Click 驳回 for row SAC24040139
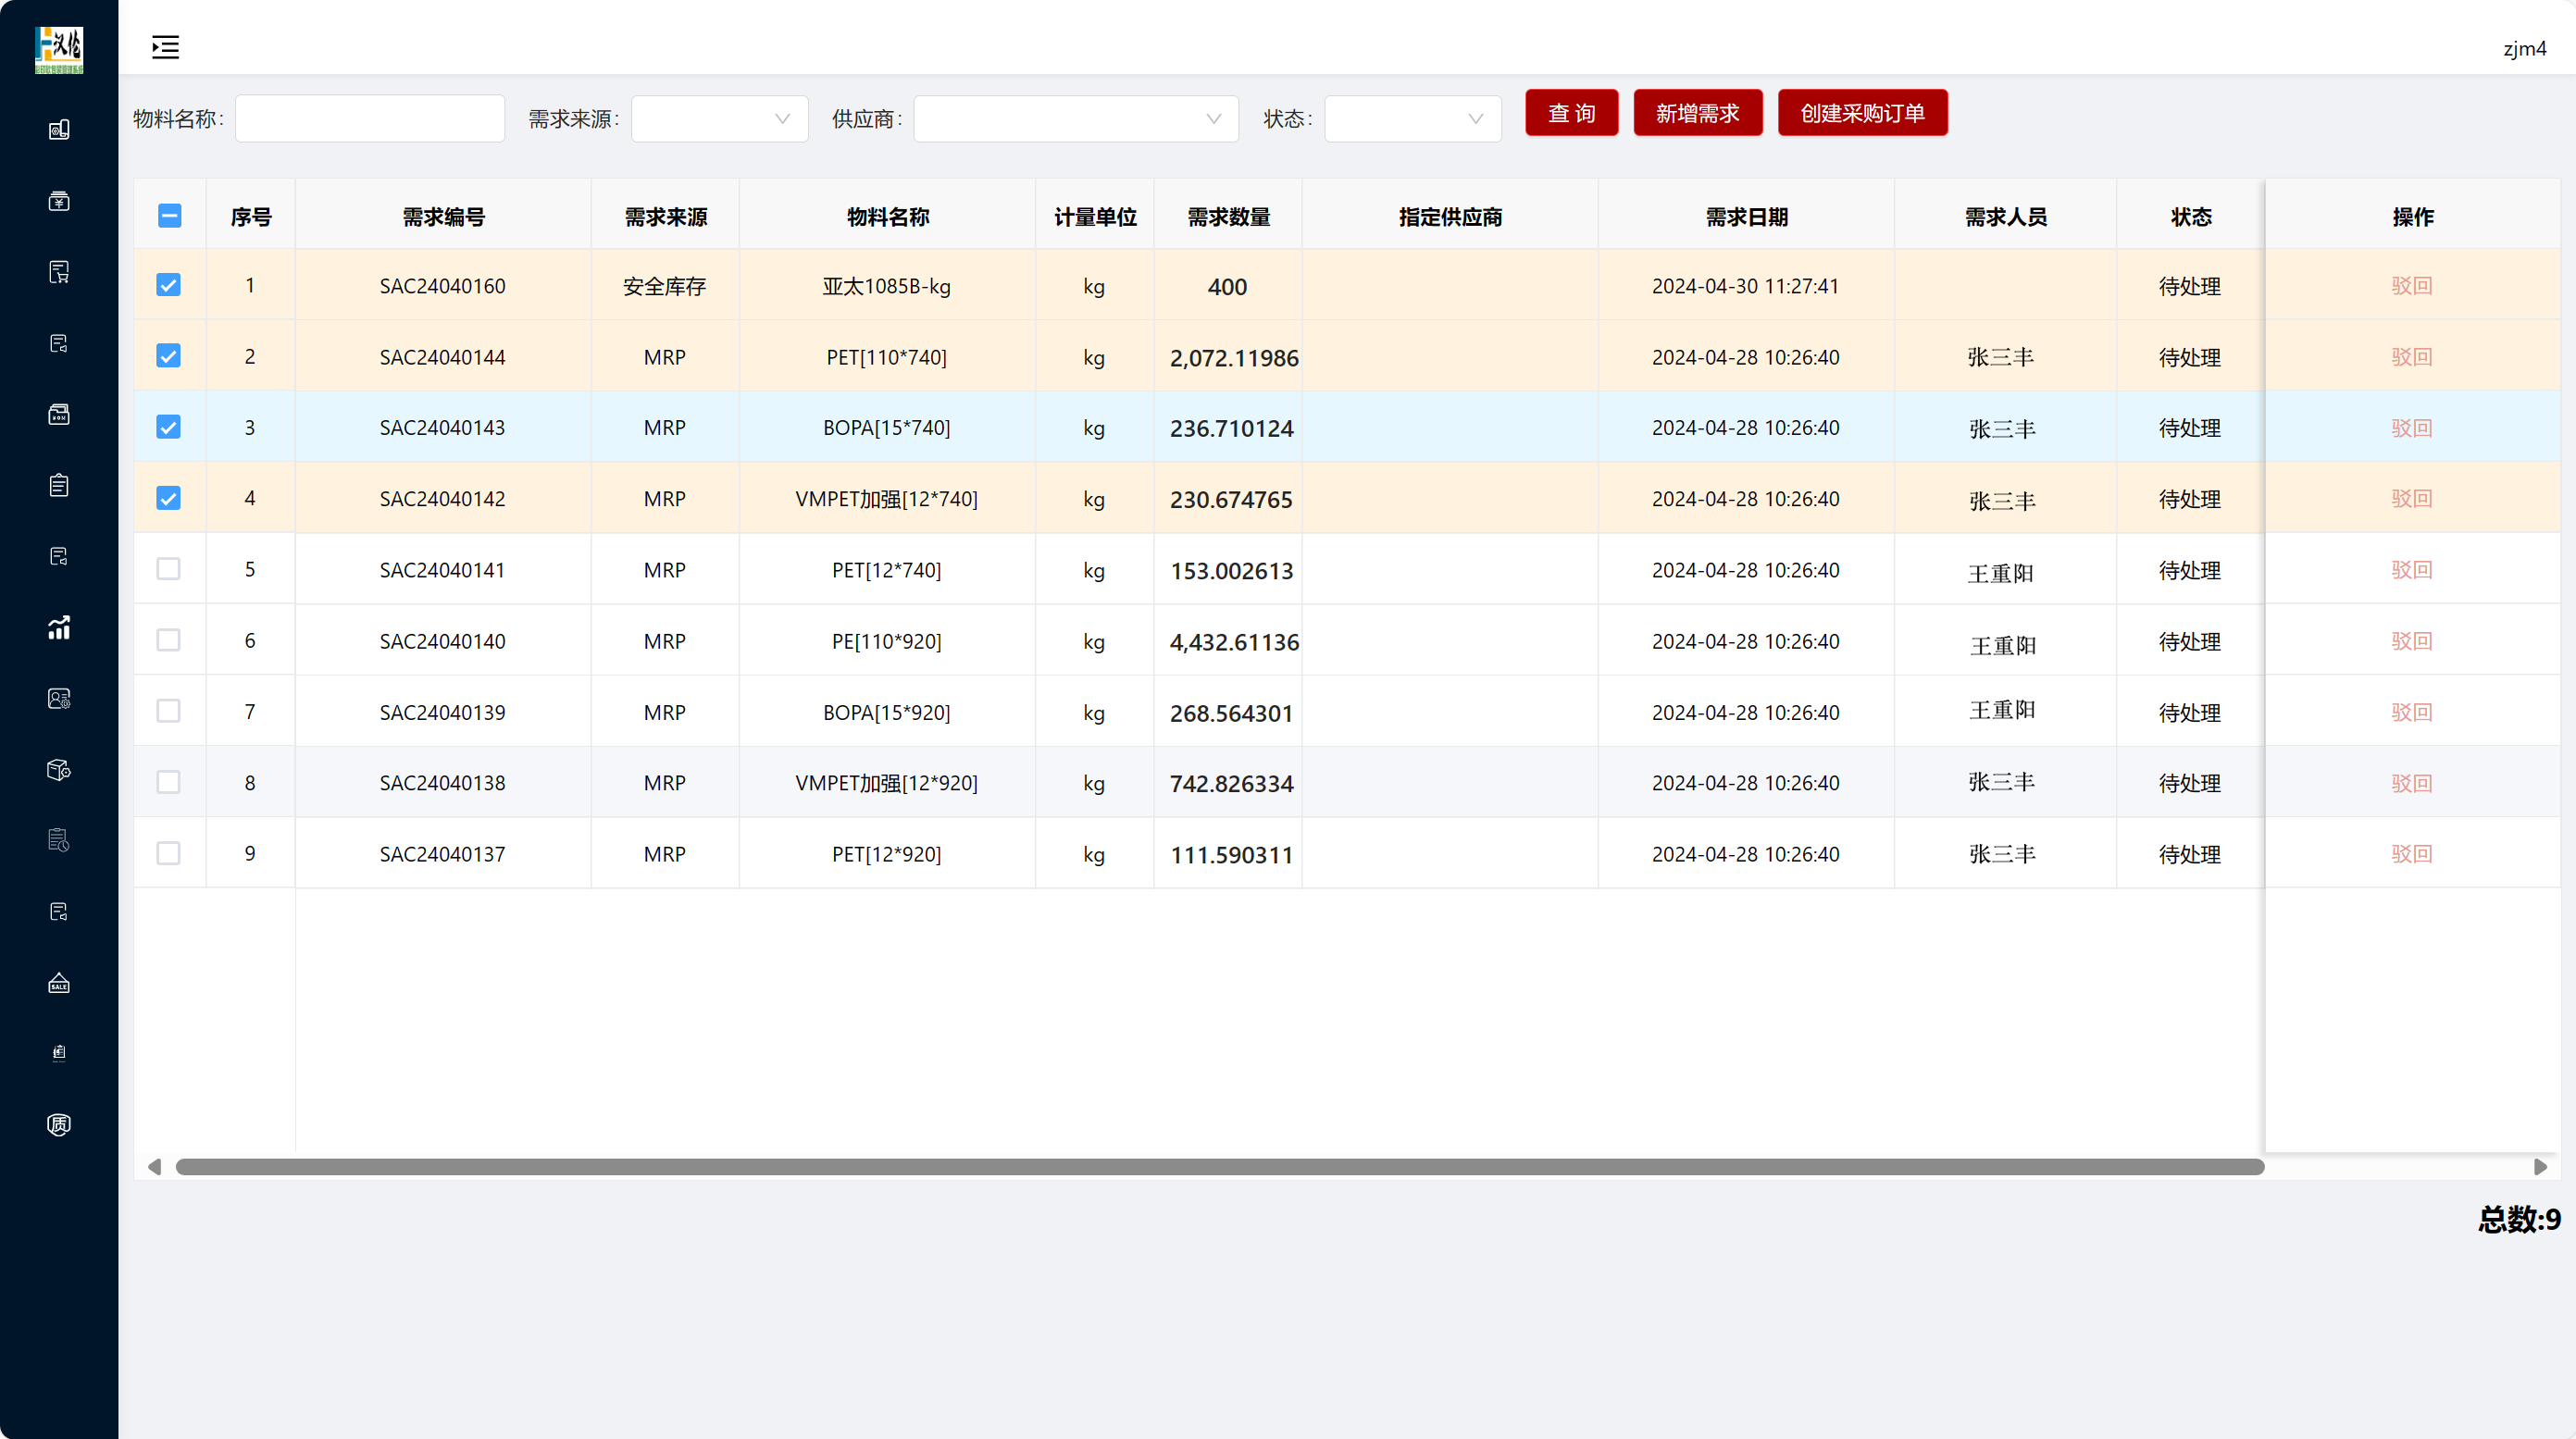The height and width of the screenshot is (1439, 2576). pos(2411,712)
